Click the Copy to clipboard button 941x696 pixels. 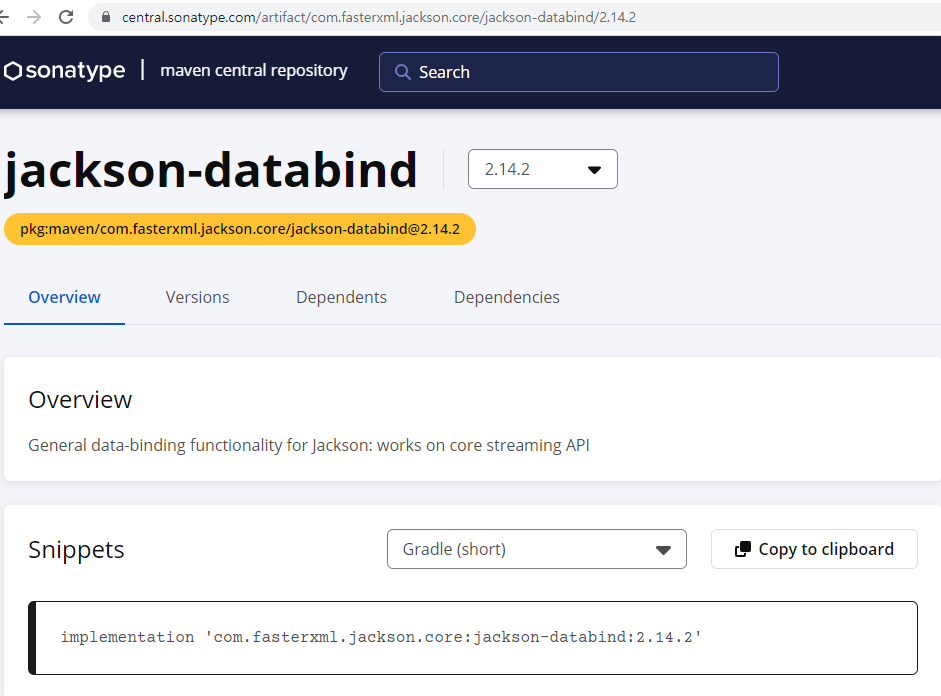(814, 549)
